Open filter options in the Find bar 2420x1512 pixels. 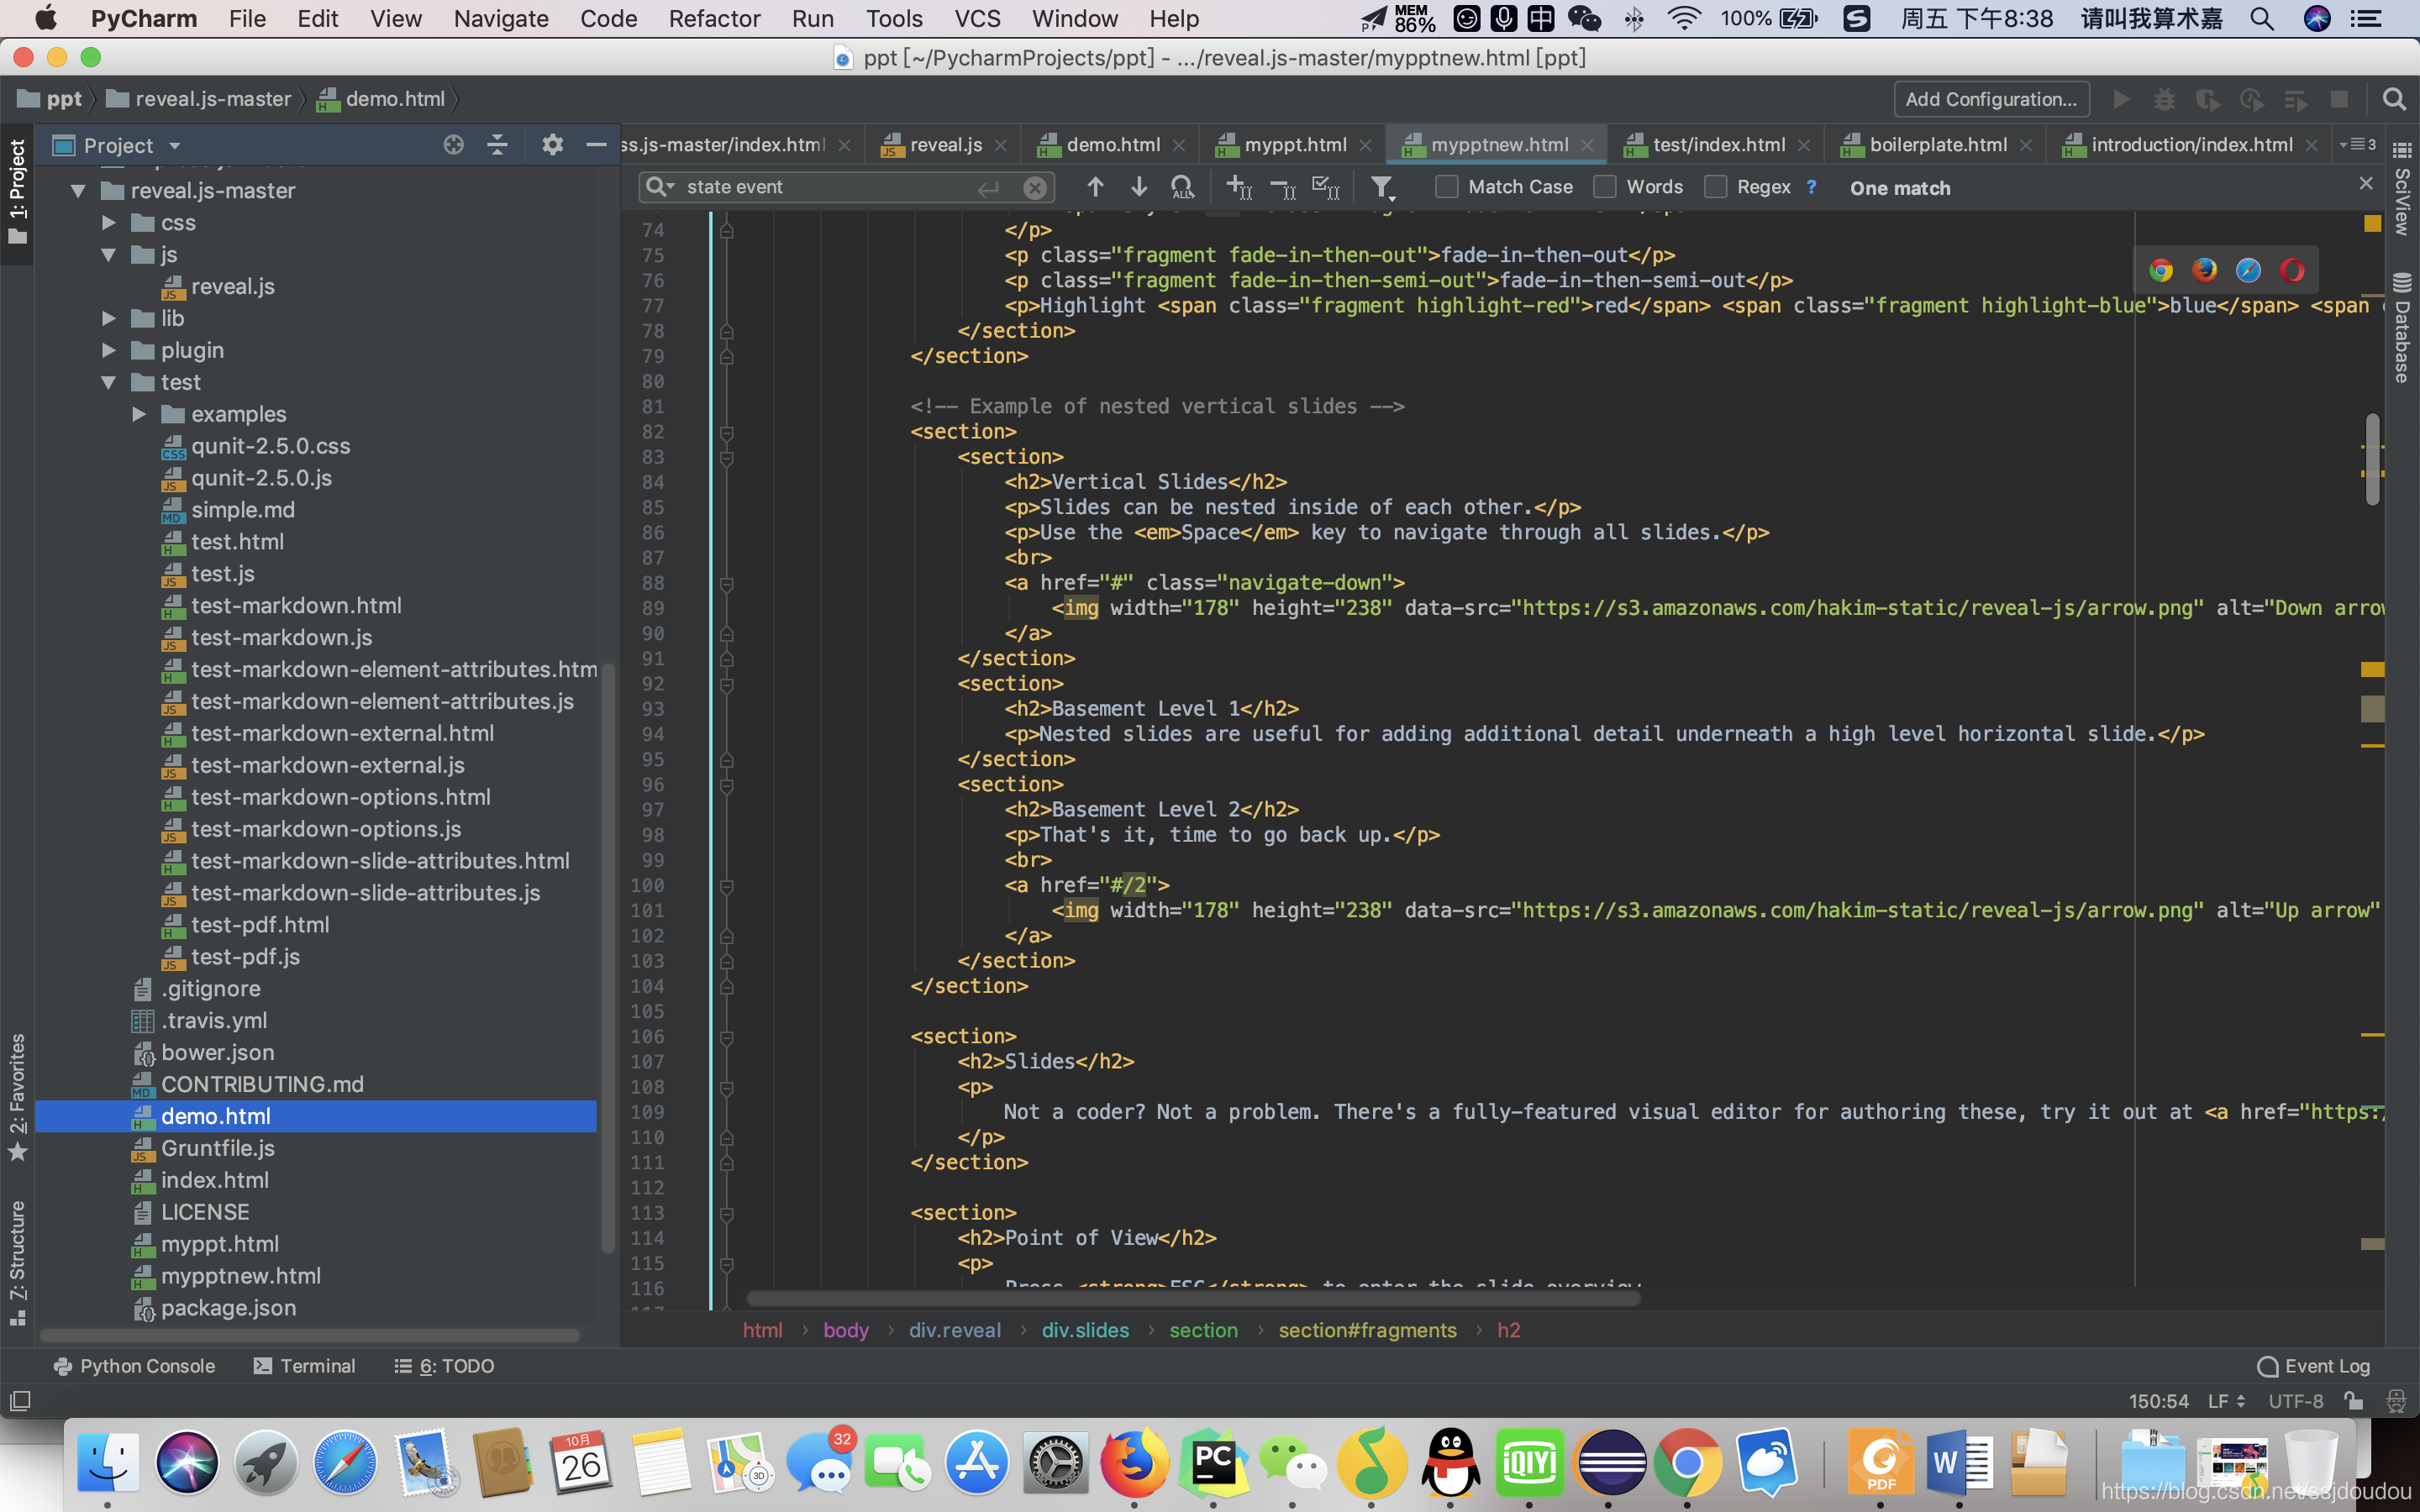[x=1382, y=187]
